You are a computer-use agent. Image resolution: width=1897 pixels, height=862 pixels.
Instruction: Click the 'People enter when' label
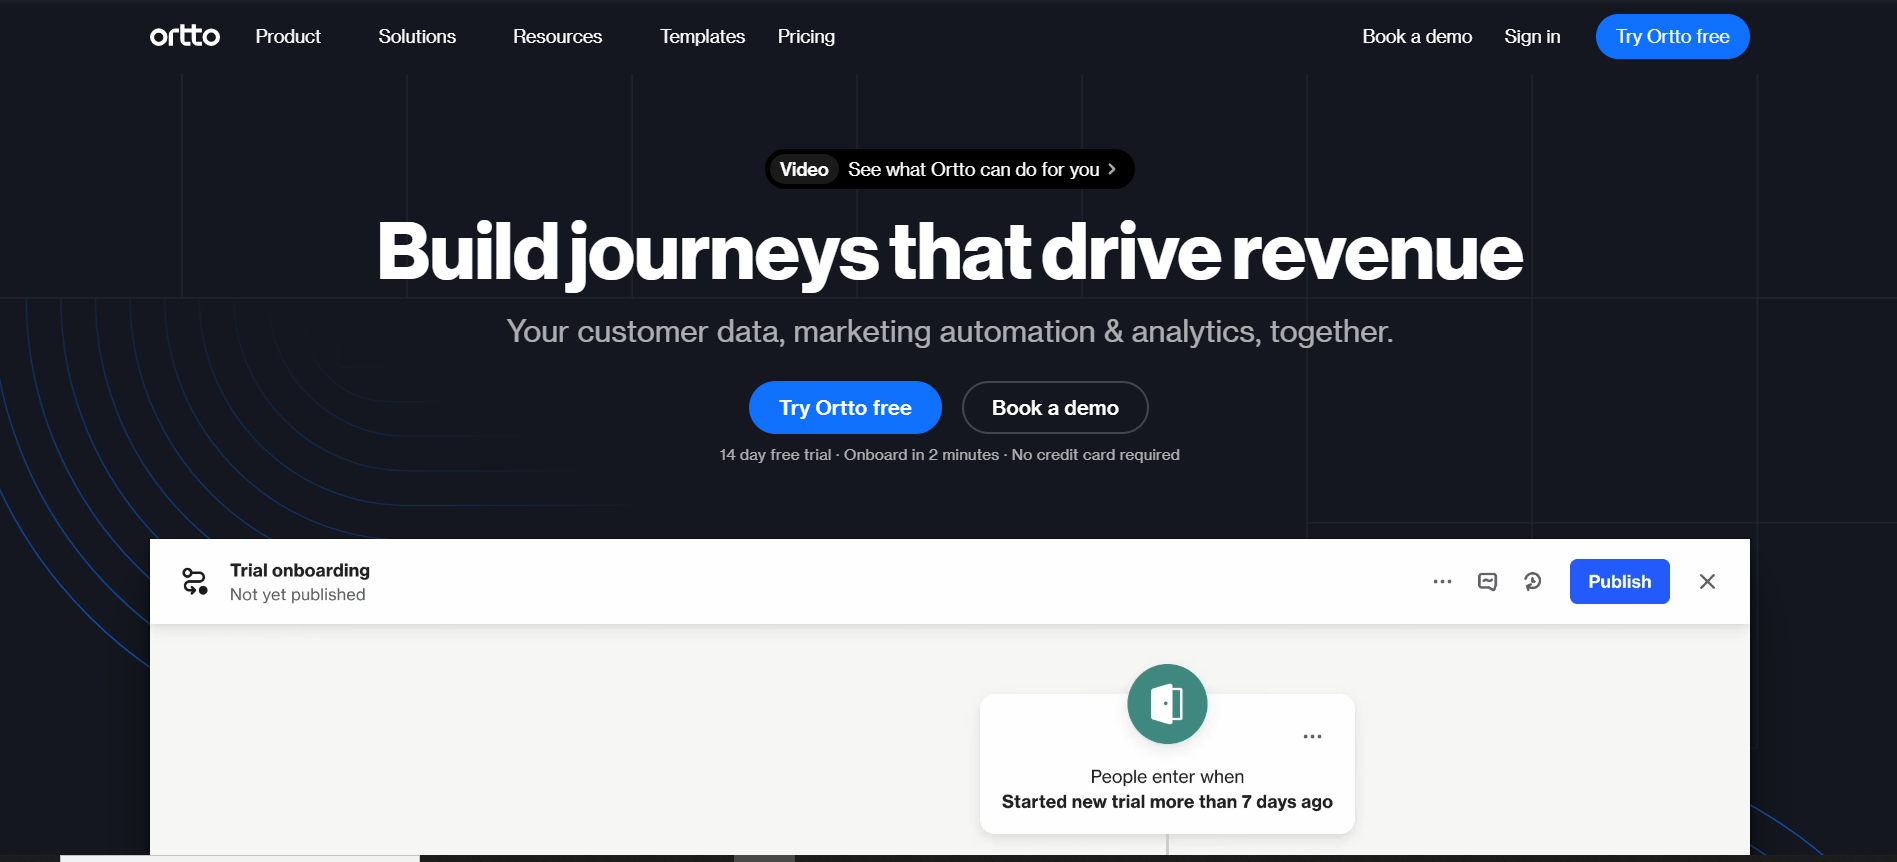1167,777
